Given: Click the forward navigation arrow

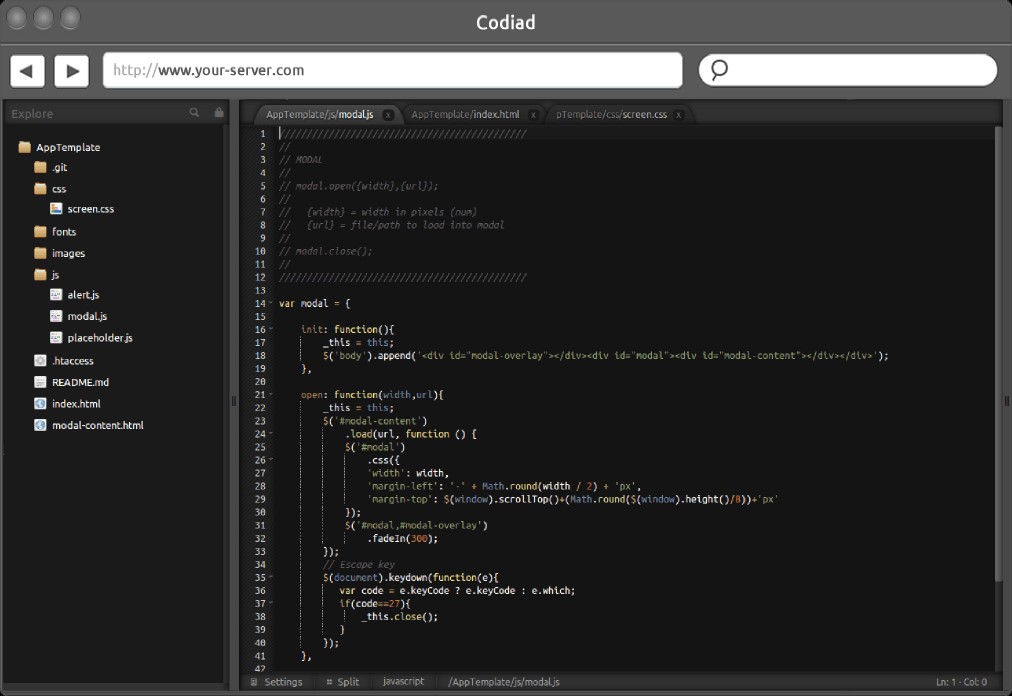Looking at the screenshot, I should (x=69, y=70).
